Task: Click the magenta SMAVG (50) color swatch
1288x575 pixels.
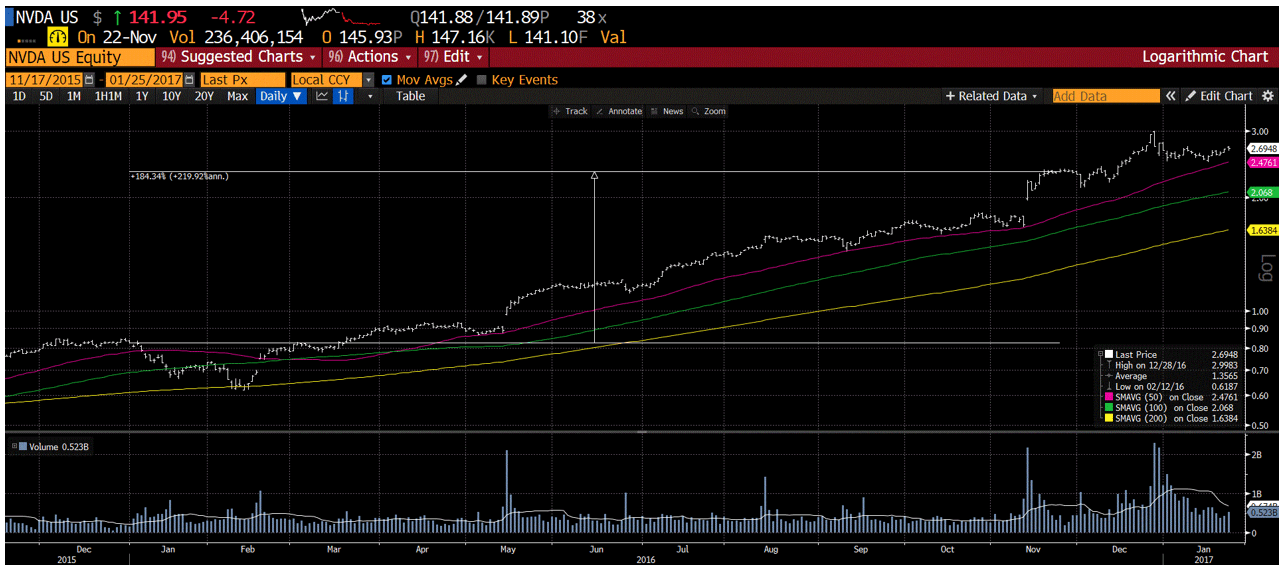Action: click(1108, 397)
